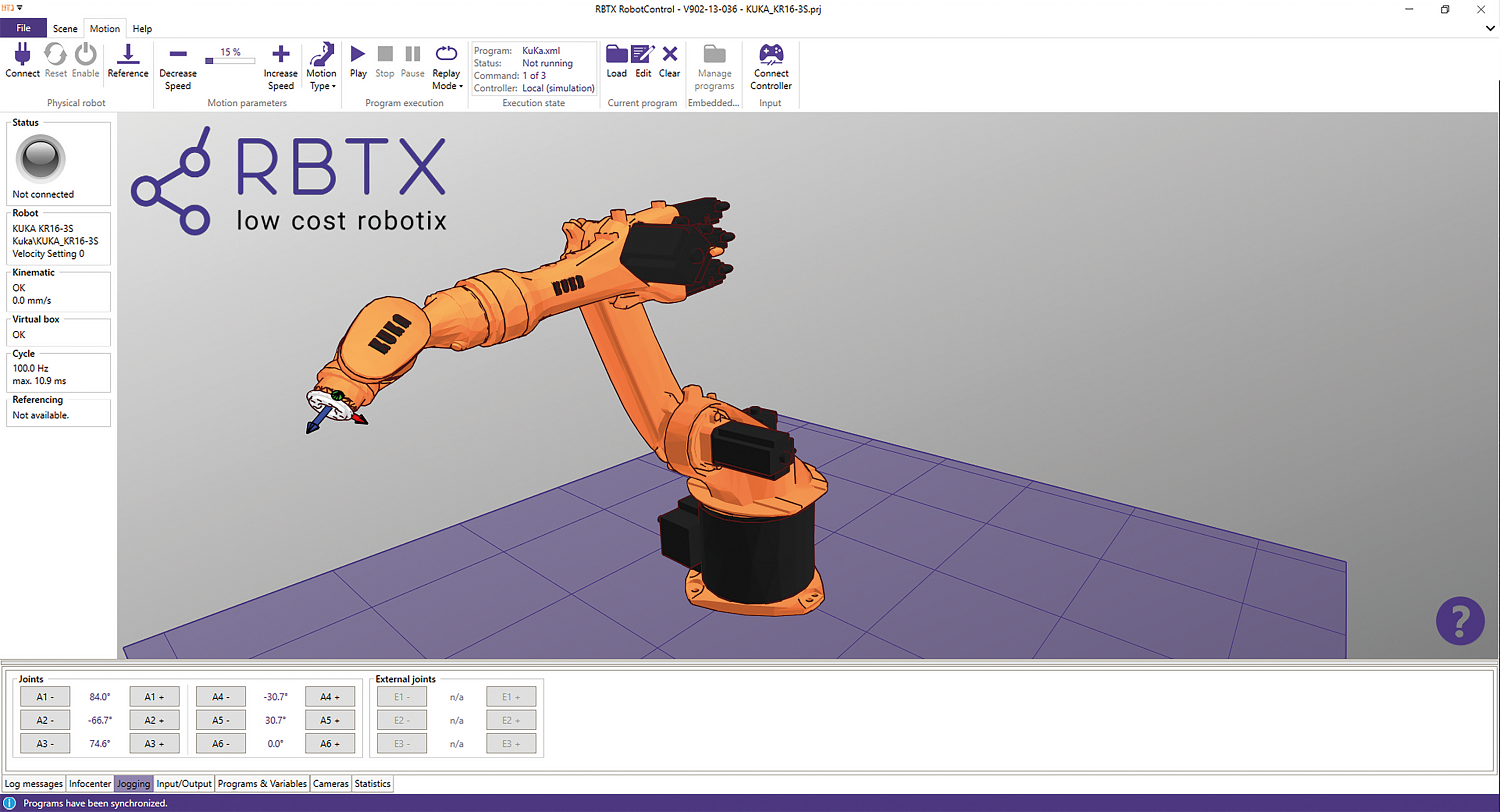Jog joint A4 positive
This screenshot has width=1500, height=812.
[331, 697]
